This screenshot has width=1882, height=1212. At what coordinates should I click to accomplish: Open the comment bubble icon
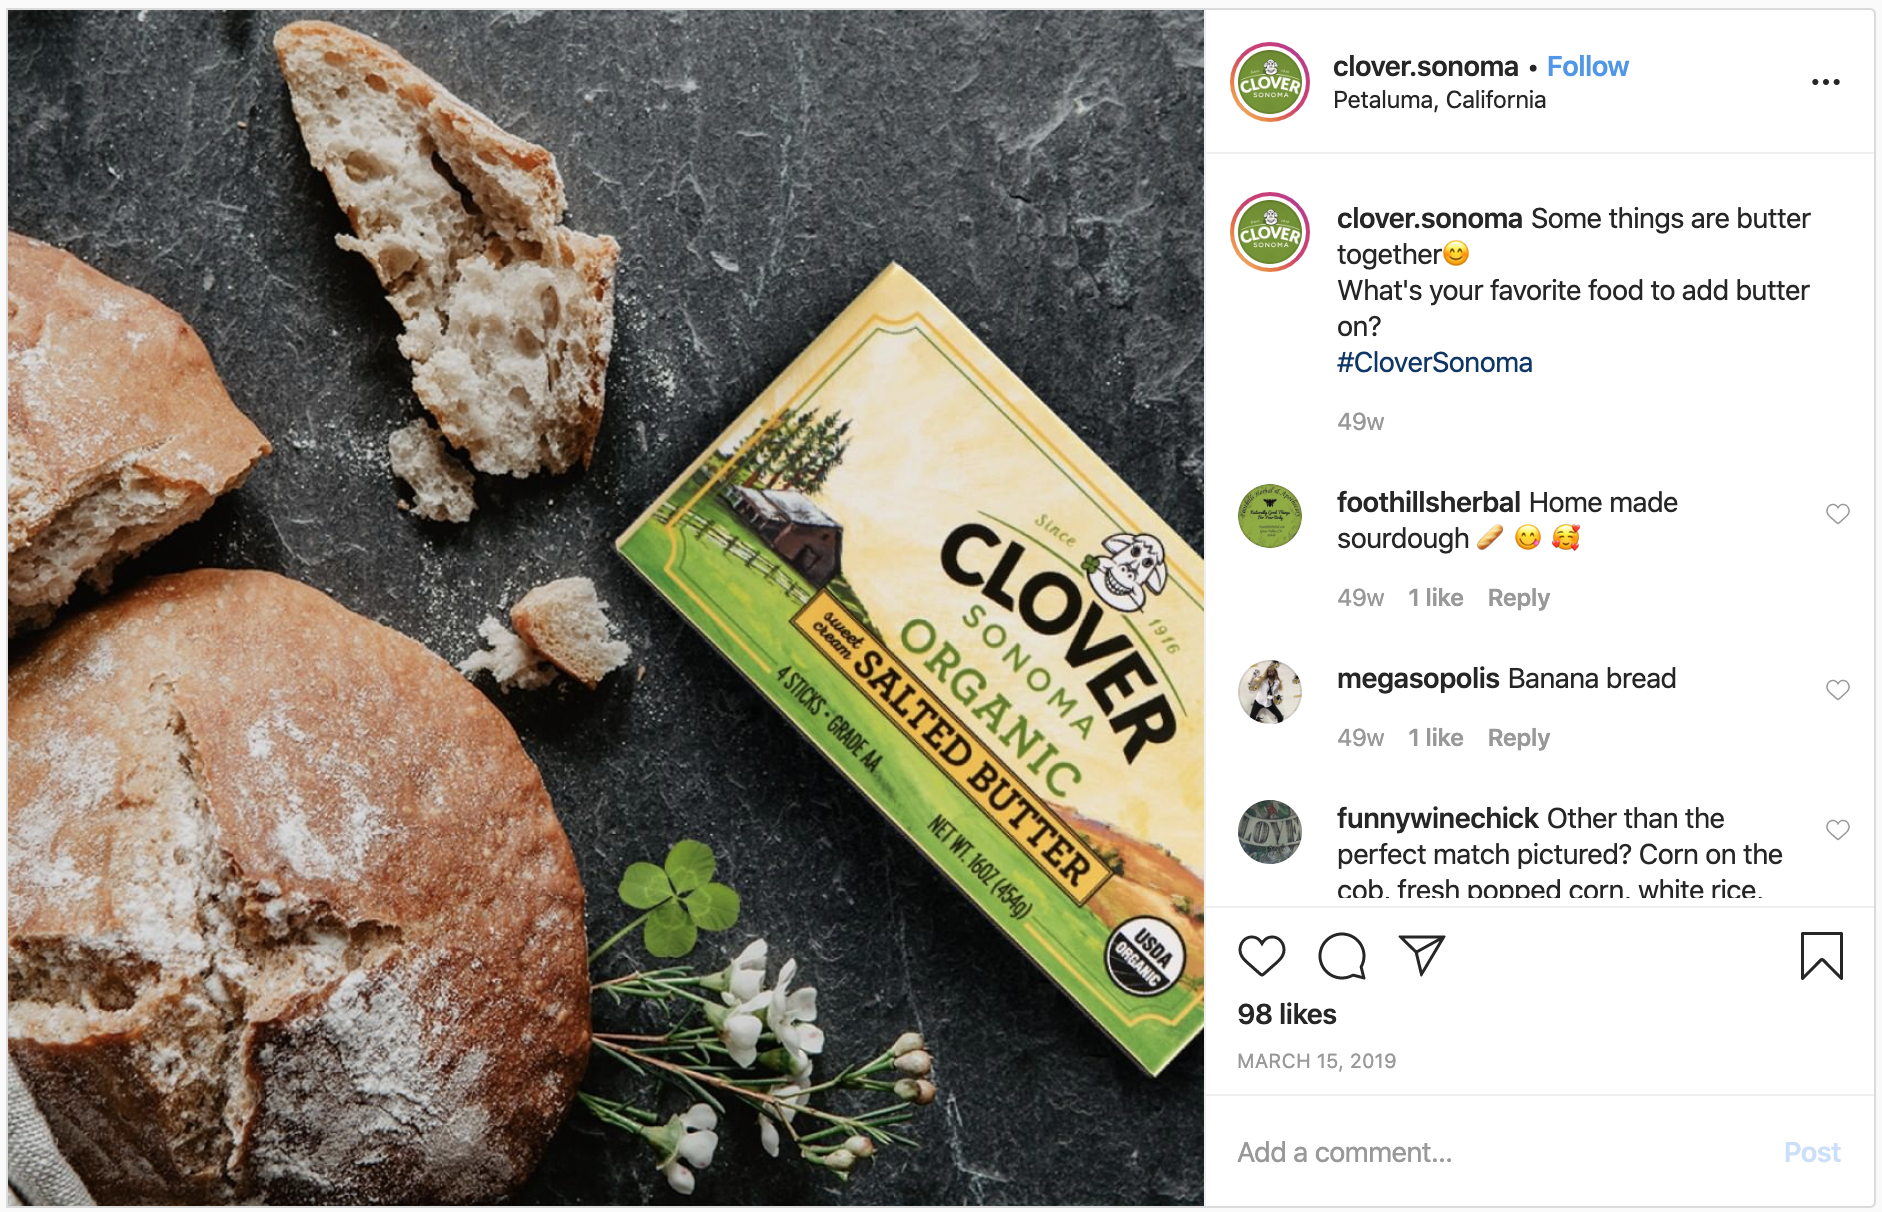pos(1342,956)
